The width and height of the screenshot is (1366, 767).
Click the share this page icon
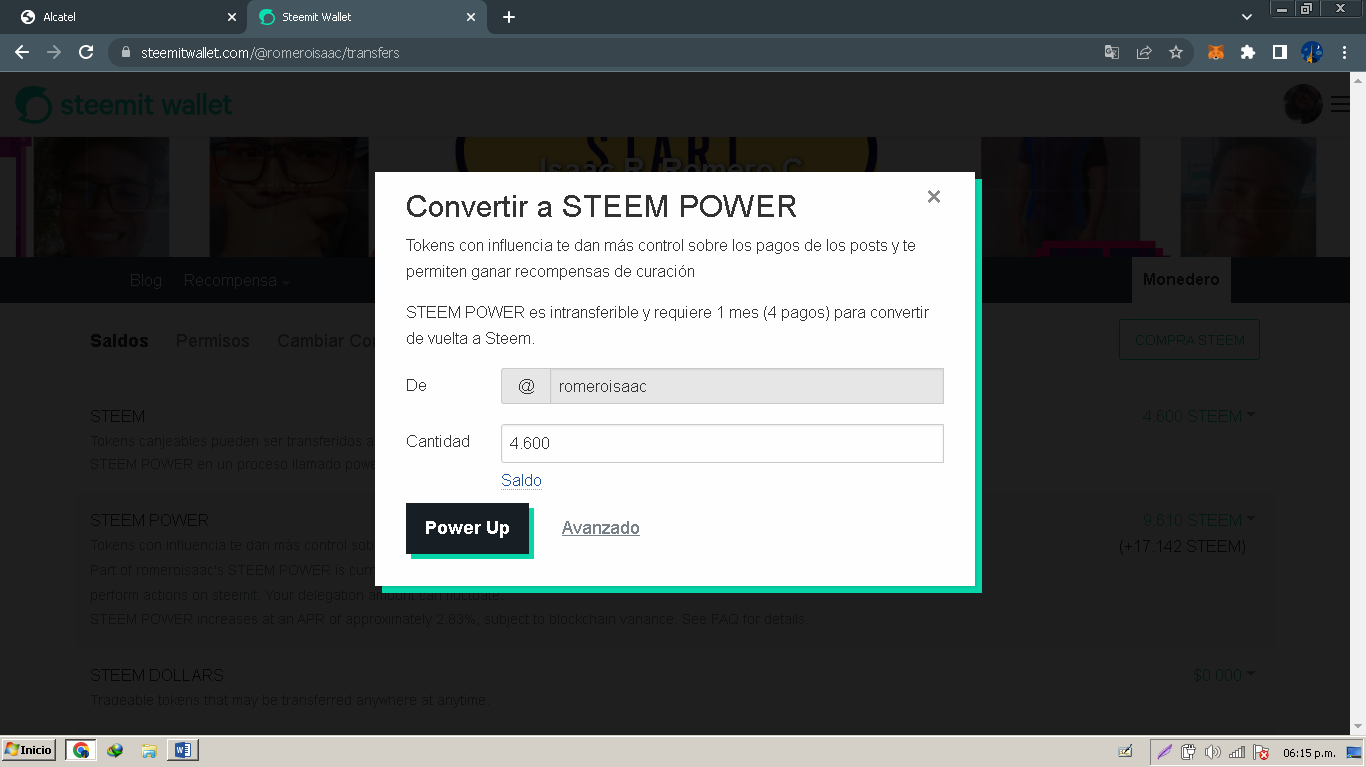pyautogui.click(x=1144, y=53)
